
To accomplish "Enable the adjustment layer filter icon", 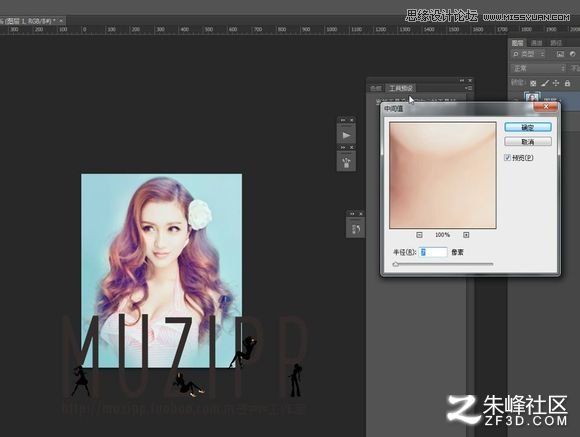I will [573, 54].
